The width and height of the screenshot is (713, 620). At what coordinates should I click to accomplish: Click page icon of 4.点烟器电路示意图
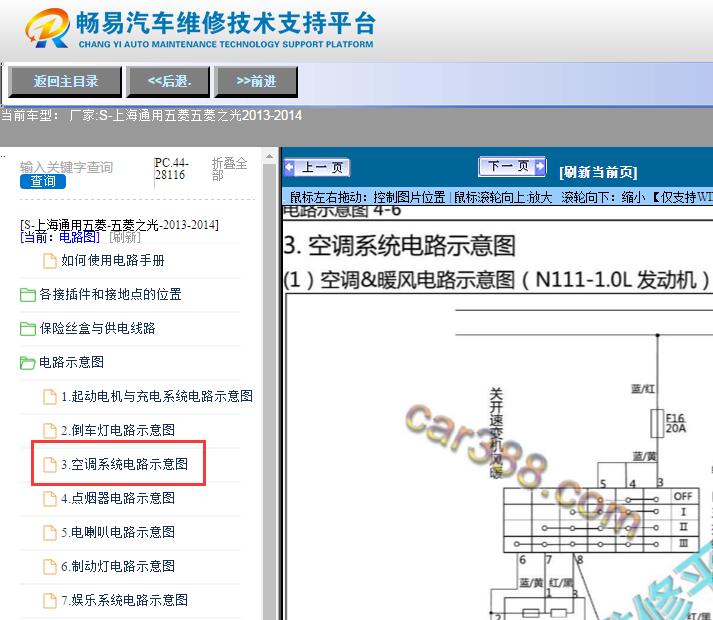(x=50, y=499)
